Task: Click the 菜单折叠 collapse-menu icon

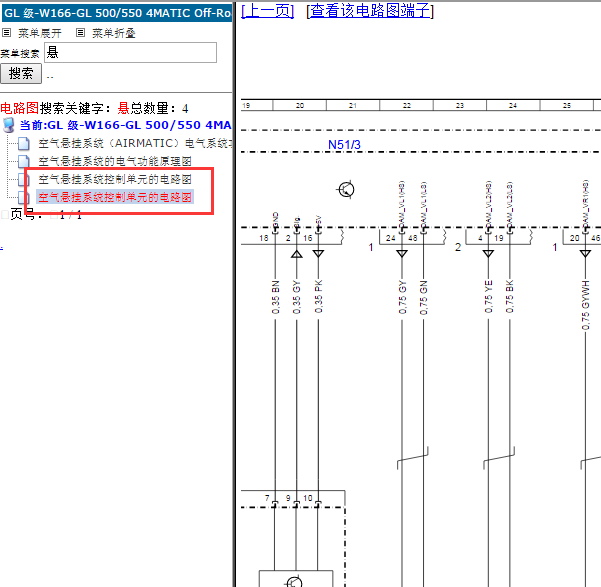Action: [80, 33]
